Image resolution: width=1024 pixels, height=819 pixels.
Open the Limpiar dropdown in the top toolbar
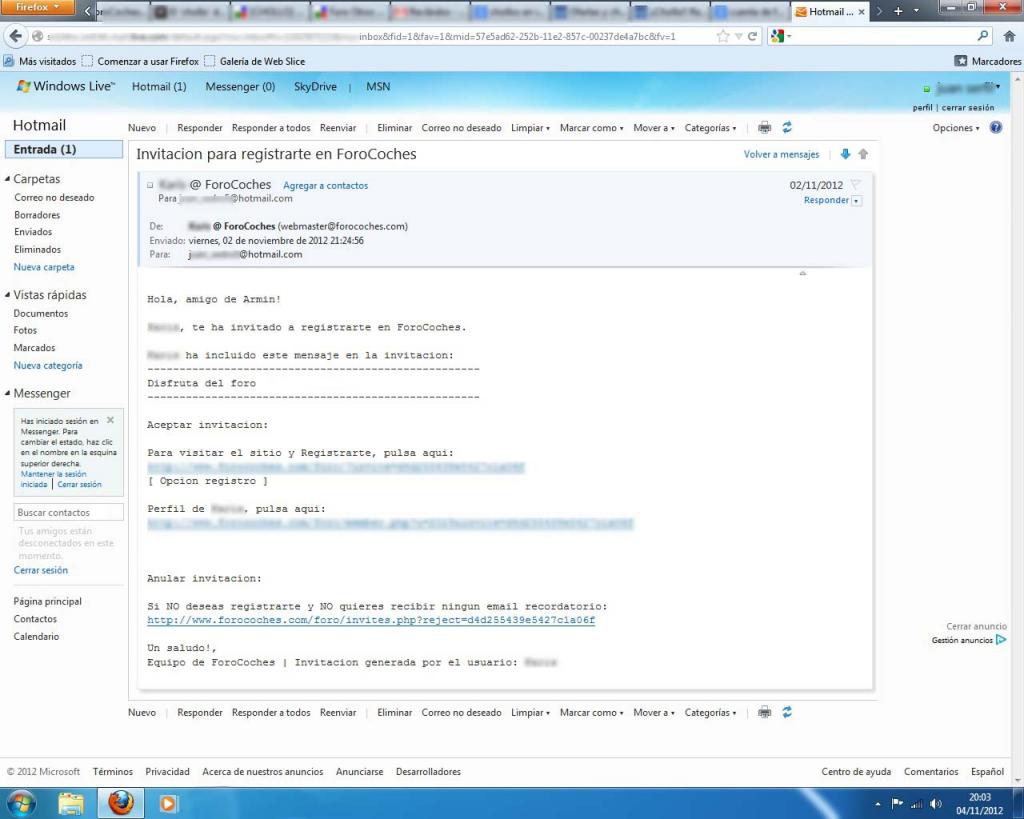point(530,128)
